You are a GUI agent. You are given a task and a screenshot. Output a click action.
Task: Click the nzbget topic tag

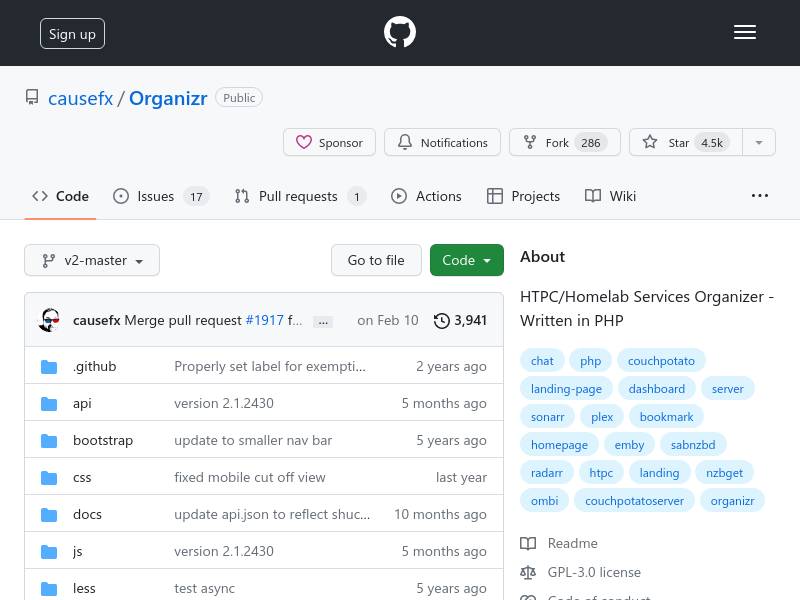tap(724, 473)
